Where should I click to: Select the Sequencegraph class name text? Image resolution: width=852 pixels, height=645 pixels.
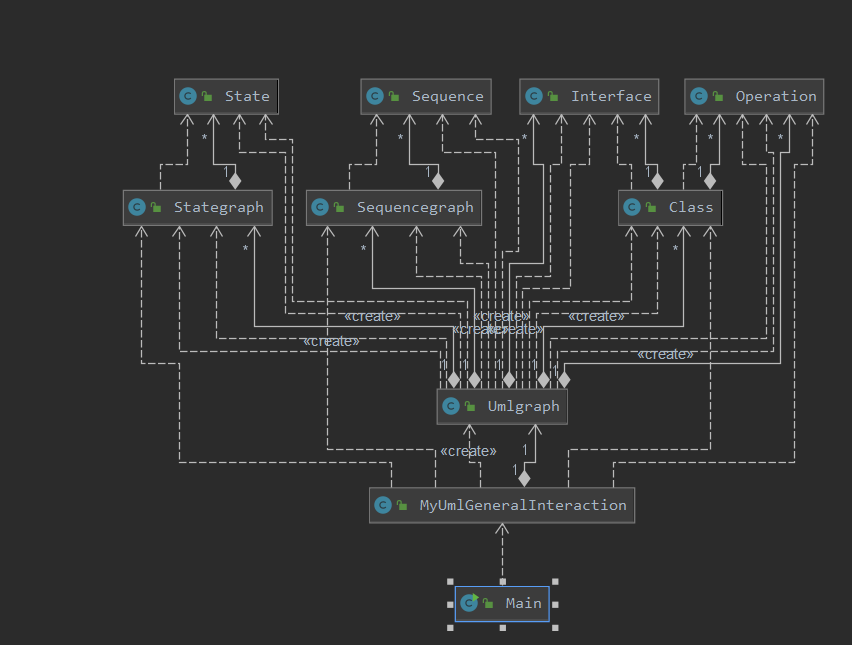click(415, 208)
